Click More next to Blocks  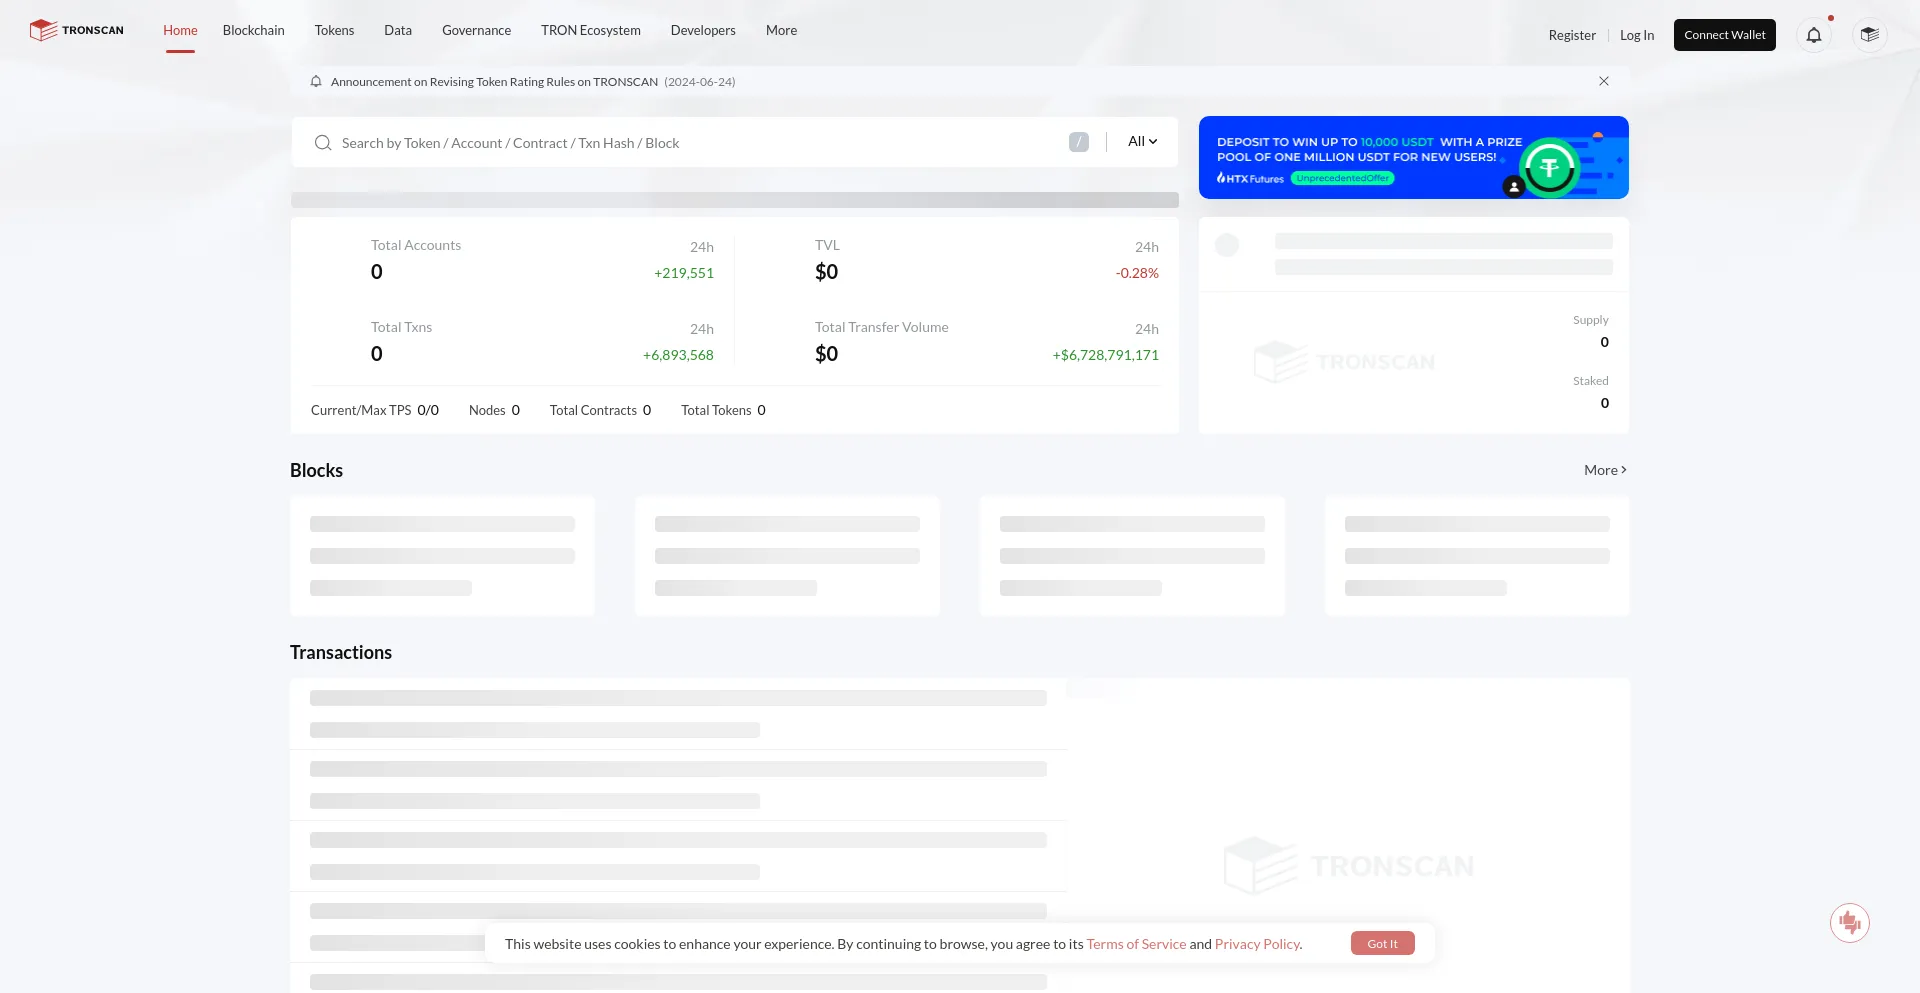1605,470
